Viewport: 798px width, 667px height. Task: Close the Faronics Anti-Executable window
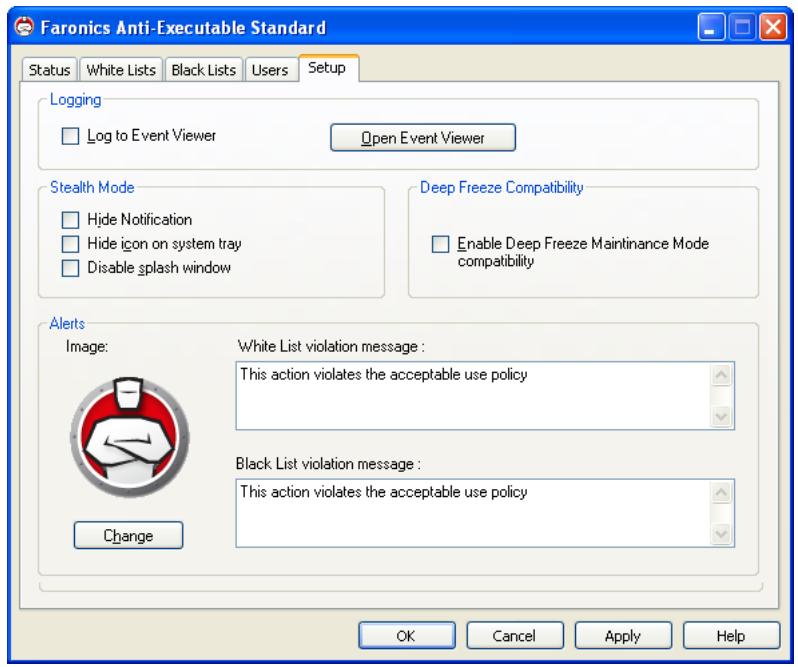(x=773, y=26)
